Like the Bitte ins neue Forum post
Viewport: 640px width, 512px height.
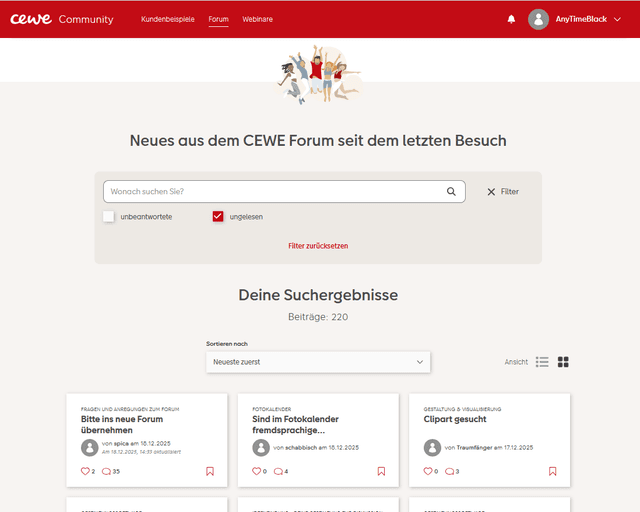pyautogui.click(x=85, y=471)
